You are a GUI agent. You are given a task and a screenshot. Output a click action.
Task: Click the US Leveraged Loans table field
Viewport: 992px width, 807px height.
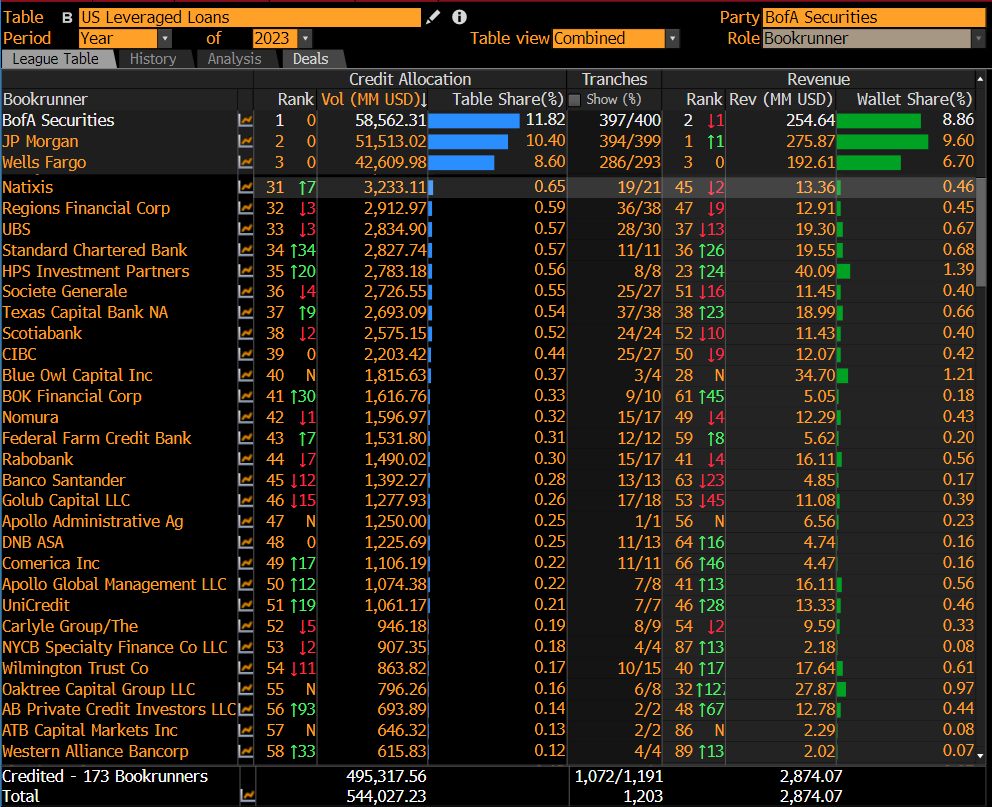click(x=250, y=17)
